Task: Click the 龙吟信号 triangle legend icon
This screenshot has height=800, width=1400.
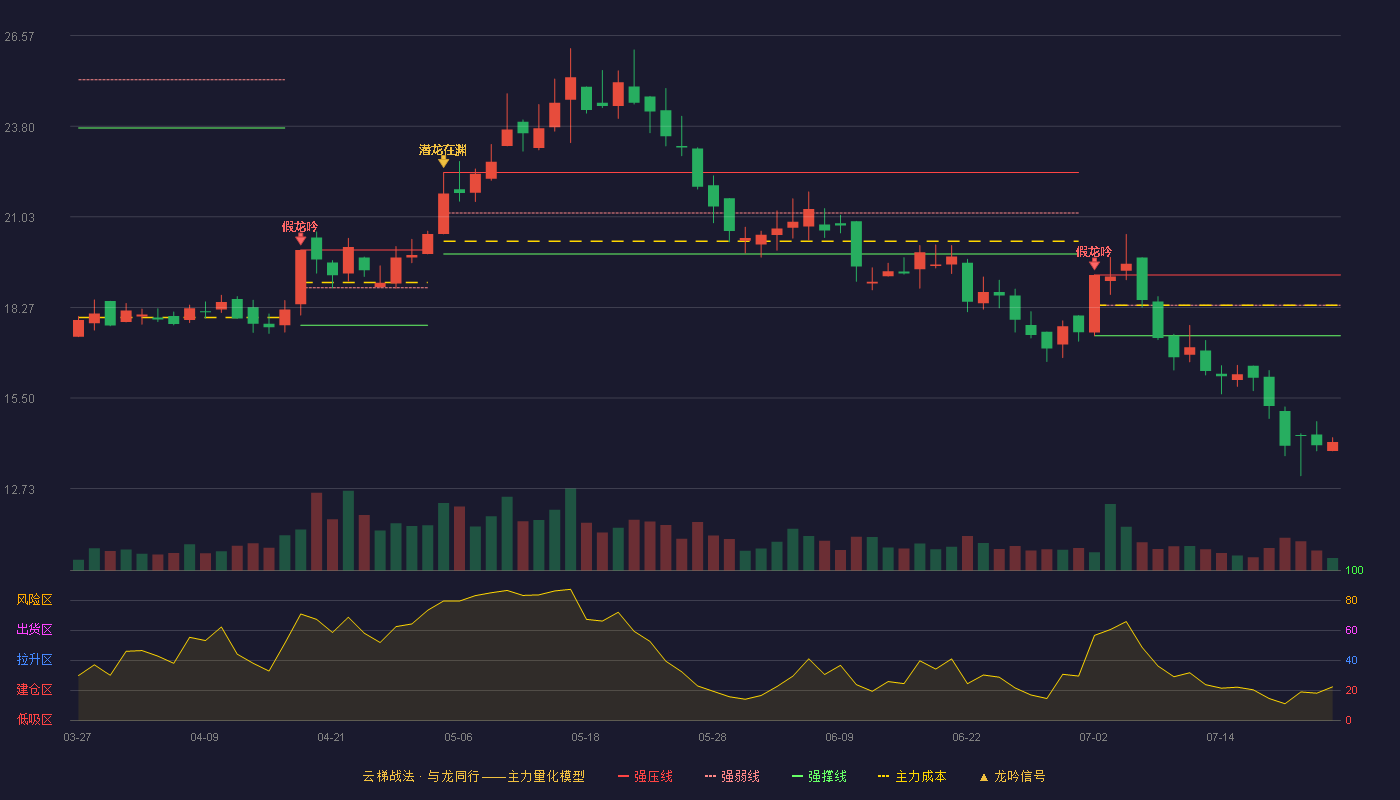Action: point(983,777)
